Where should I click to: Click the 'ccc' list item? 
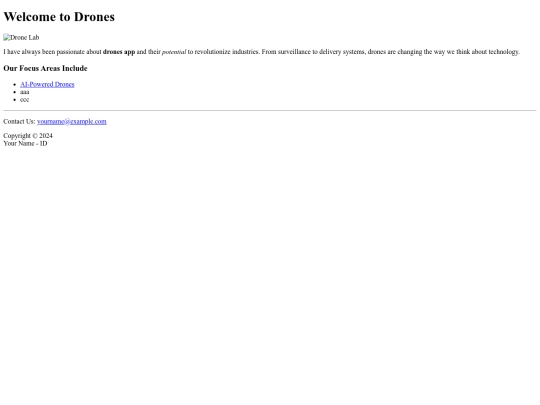(x=24, y=100)
